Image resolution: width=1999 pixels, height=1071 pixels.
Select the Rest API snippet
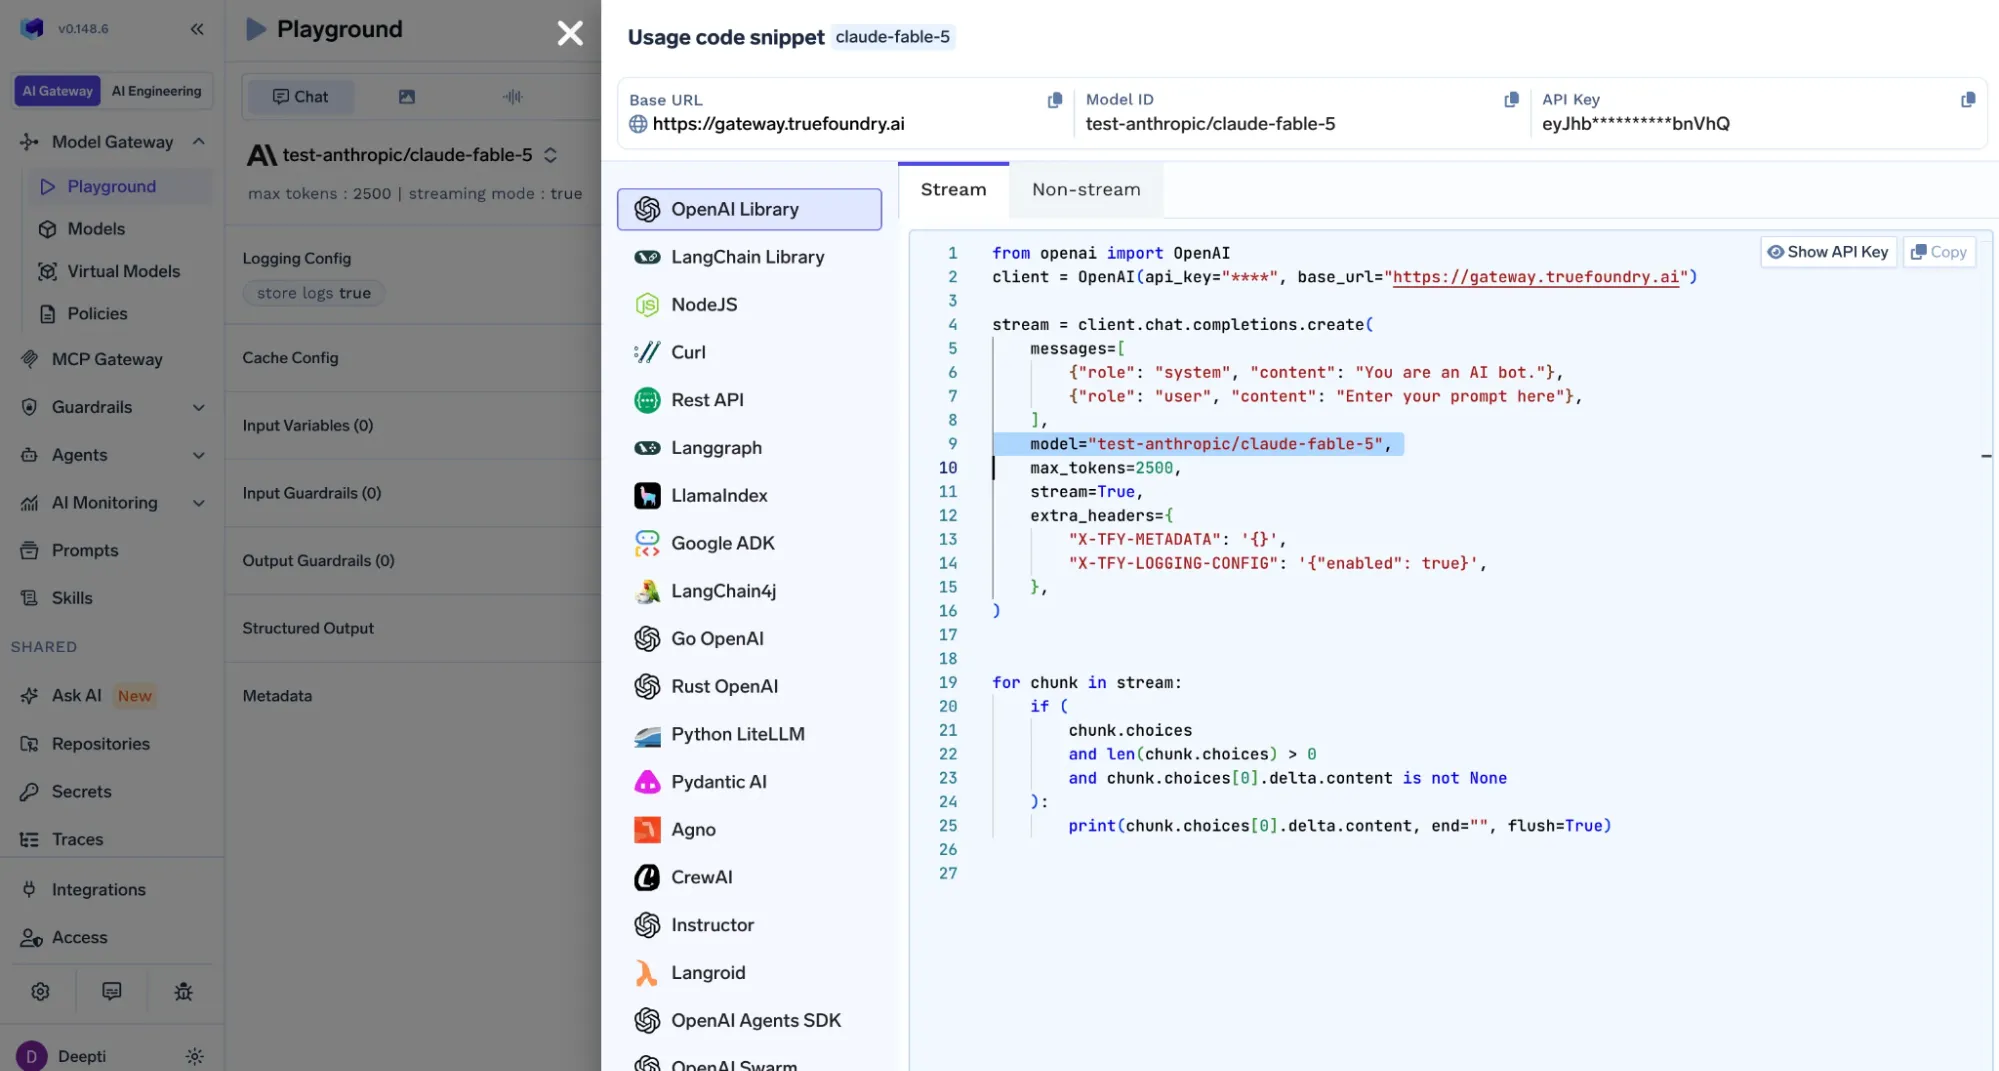(749, 400)
